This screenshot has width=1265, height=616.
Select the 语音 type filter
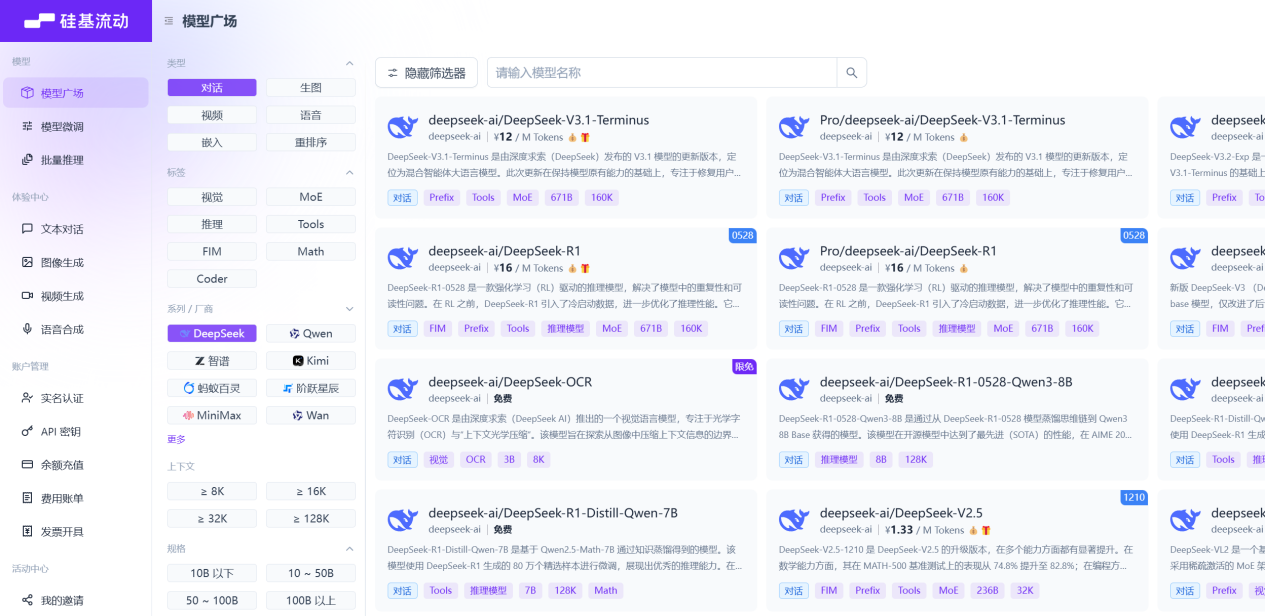pos(311,115)
